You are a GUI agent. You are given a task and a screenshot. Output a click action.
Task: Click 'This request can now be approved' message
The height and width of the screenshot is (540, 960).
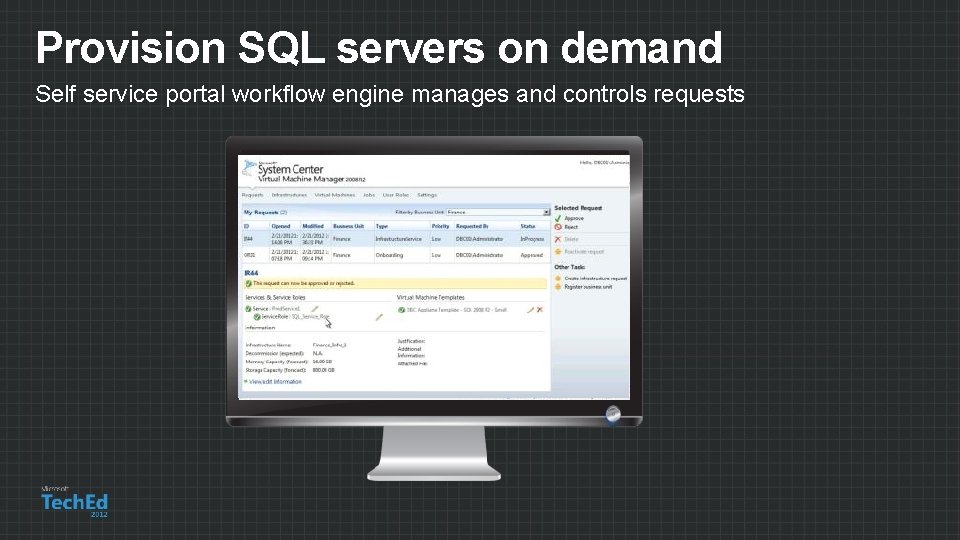tap(304, 283)
